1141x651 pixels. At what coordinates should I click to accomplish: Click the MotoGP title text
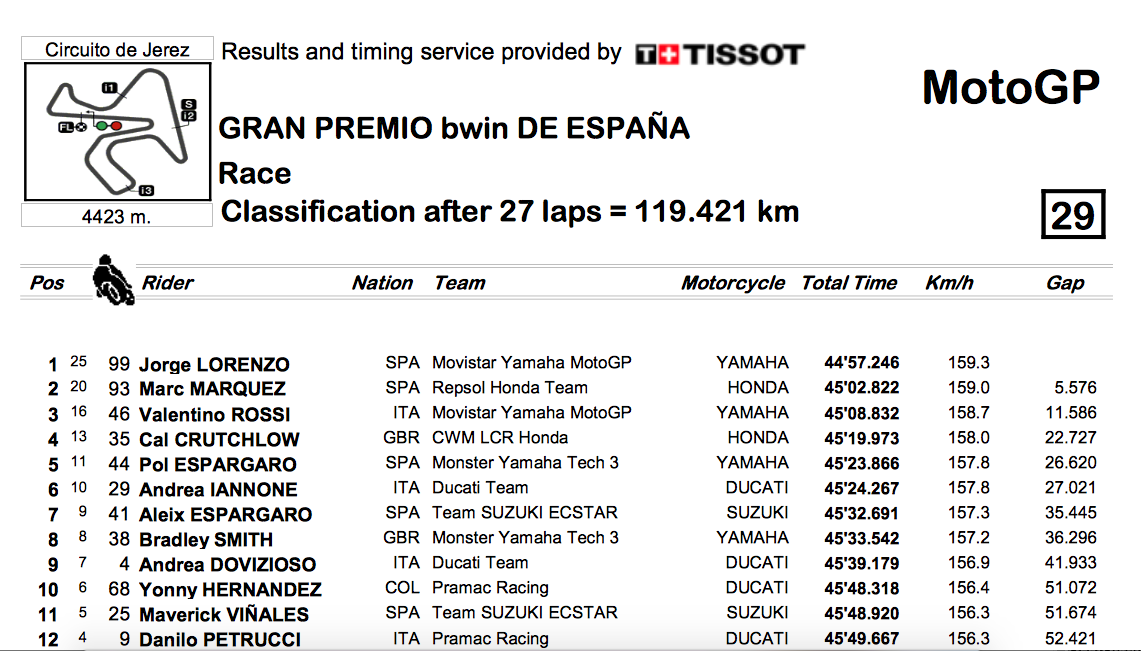1011,88
